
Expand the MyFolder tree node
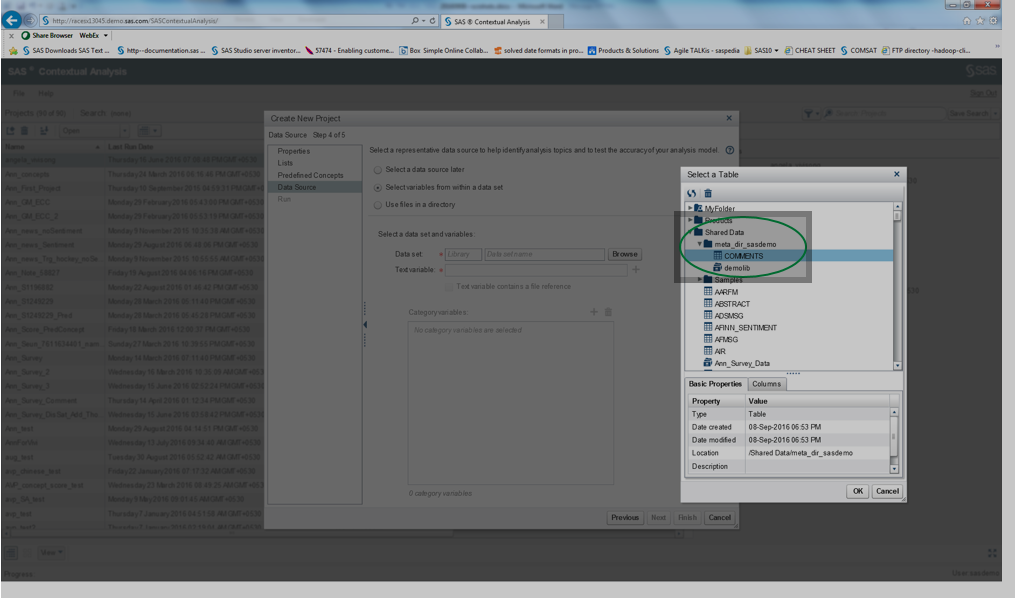click(690, 208)
